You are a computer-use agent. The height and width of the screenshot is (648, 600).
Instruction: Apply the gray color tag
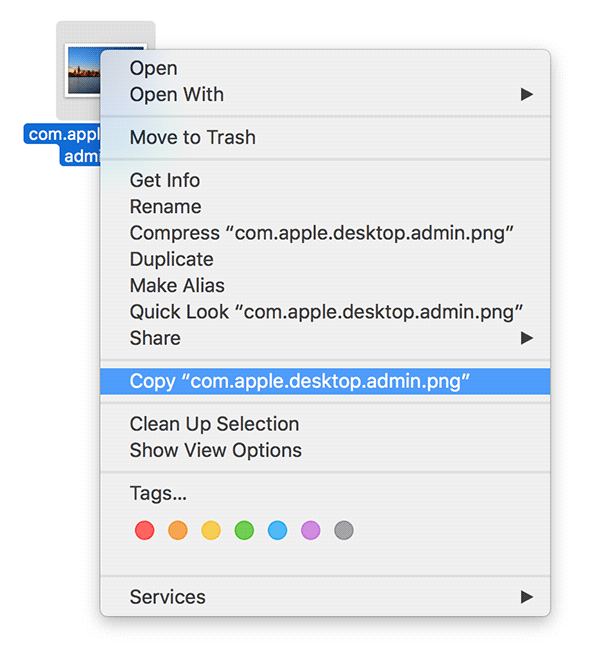pyautogui.click(x=344, y=530)
